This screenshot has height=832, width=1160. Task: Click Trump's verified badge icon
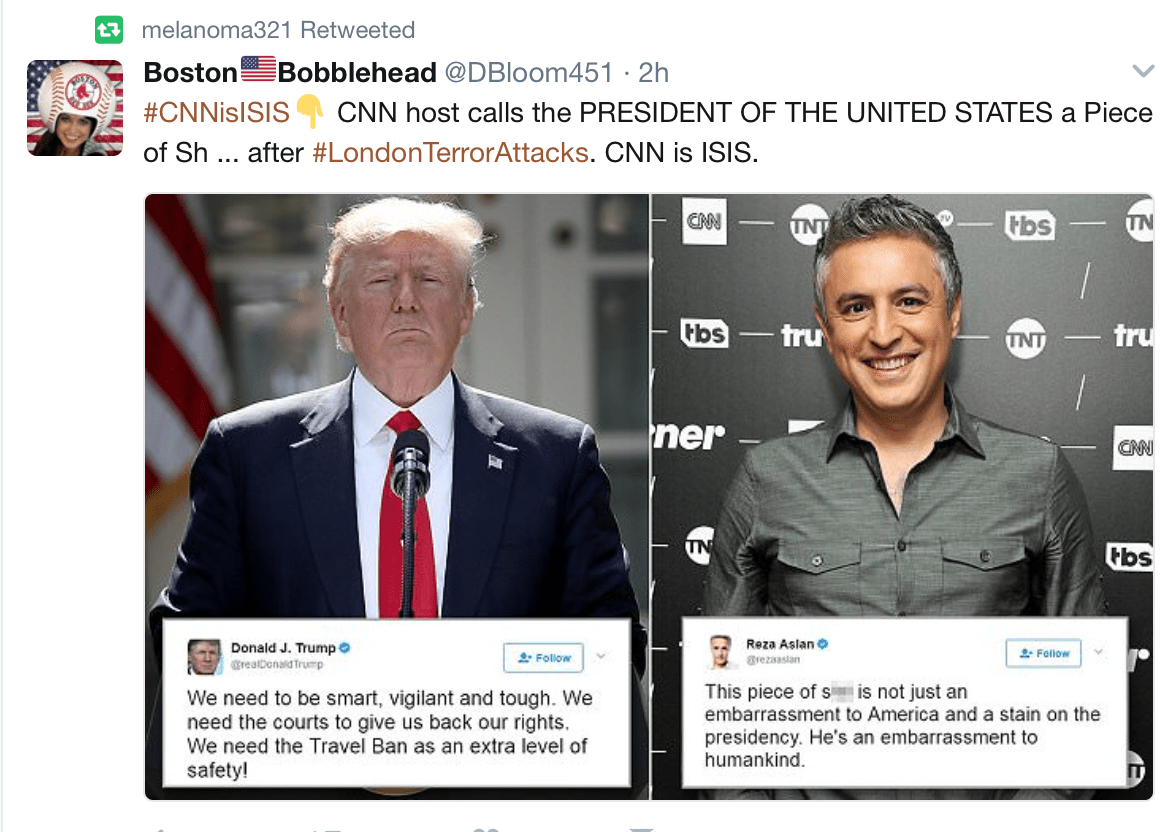345,648
